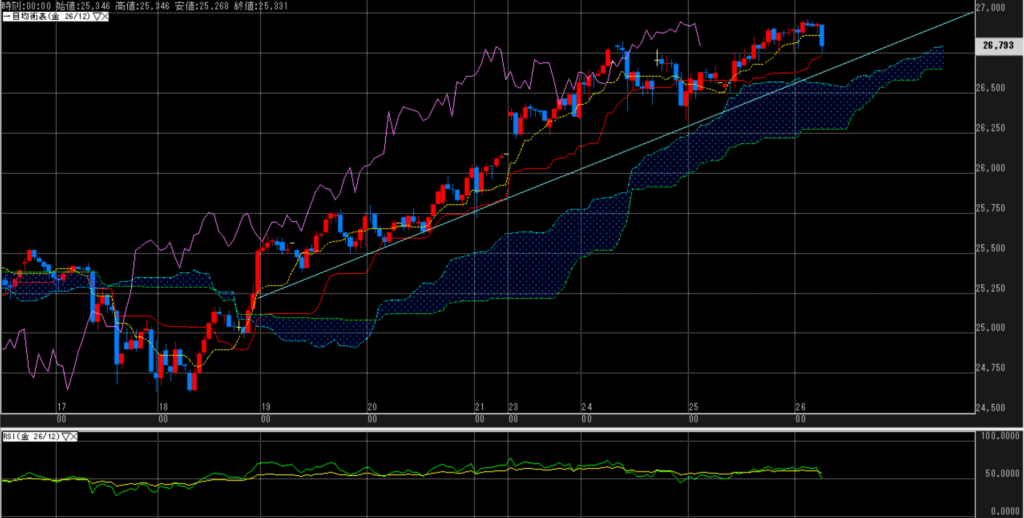Click date label 24 on the time axis

[x=586, y=407]
